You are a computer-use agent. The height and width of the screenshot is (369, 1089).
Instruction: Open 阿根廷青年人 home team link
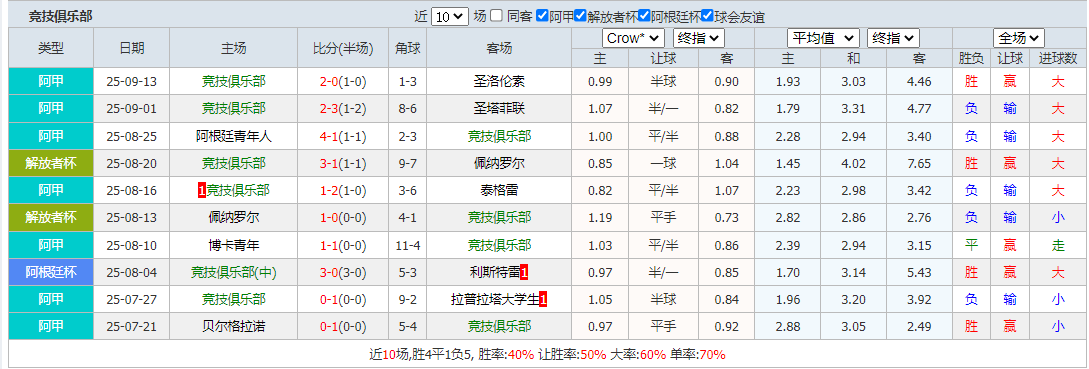233,136
